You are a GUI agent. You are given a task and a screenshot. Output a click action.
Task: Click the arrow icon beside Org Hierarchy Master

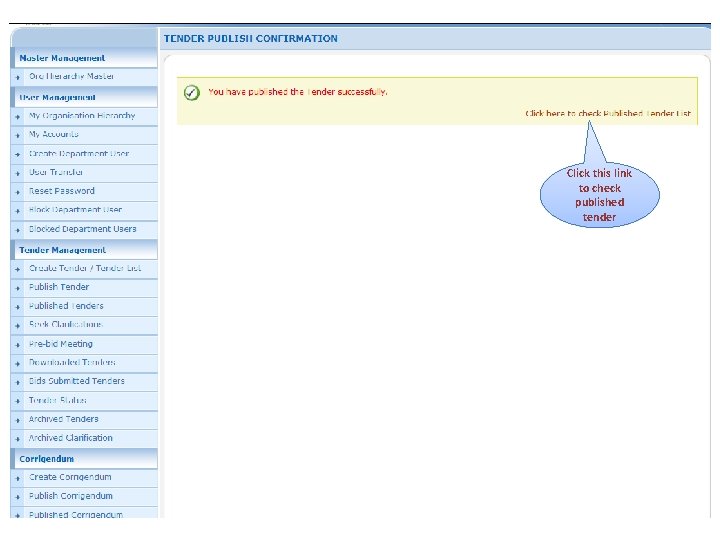point(17,78)
